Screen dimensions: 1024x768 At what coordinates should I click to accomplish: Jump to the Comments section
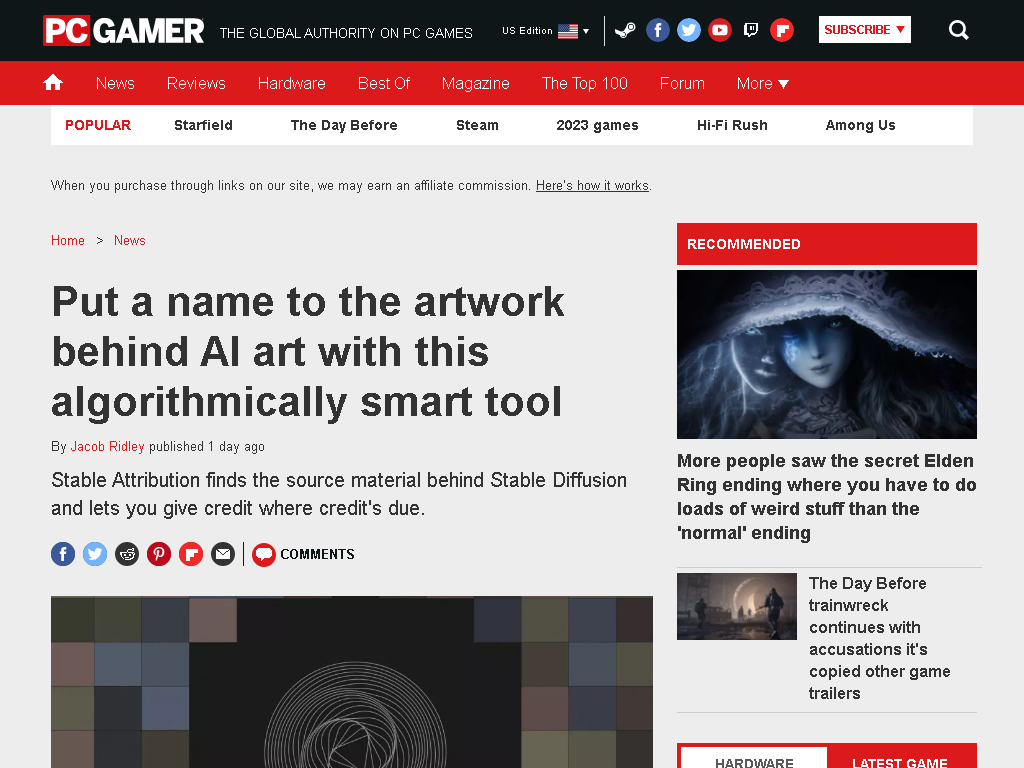(x=304, y=554)
